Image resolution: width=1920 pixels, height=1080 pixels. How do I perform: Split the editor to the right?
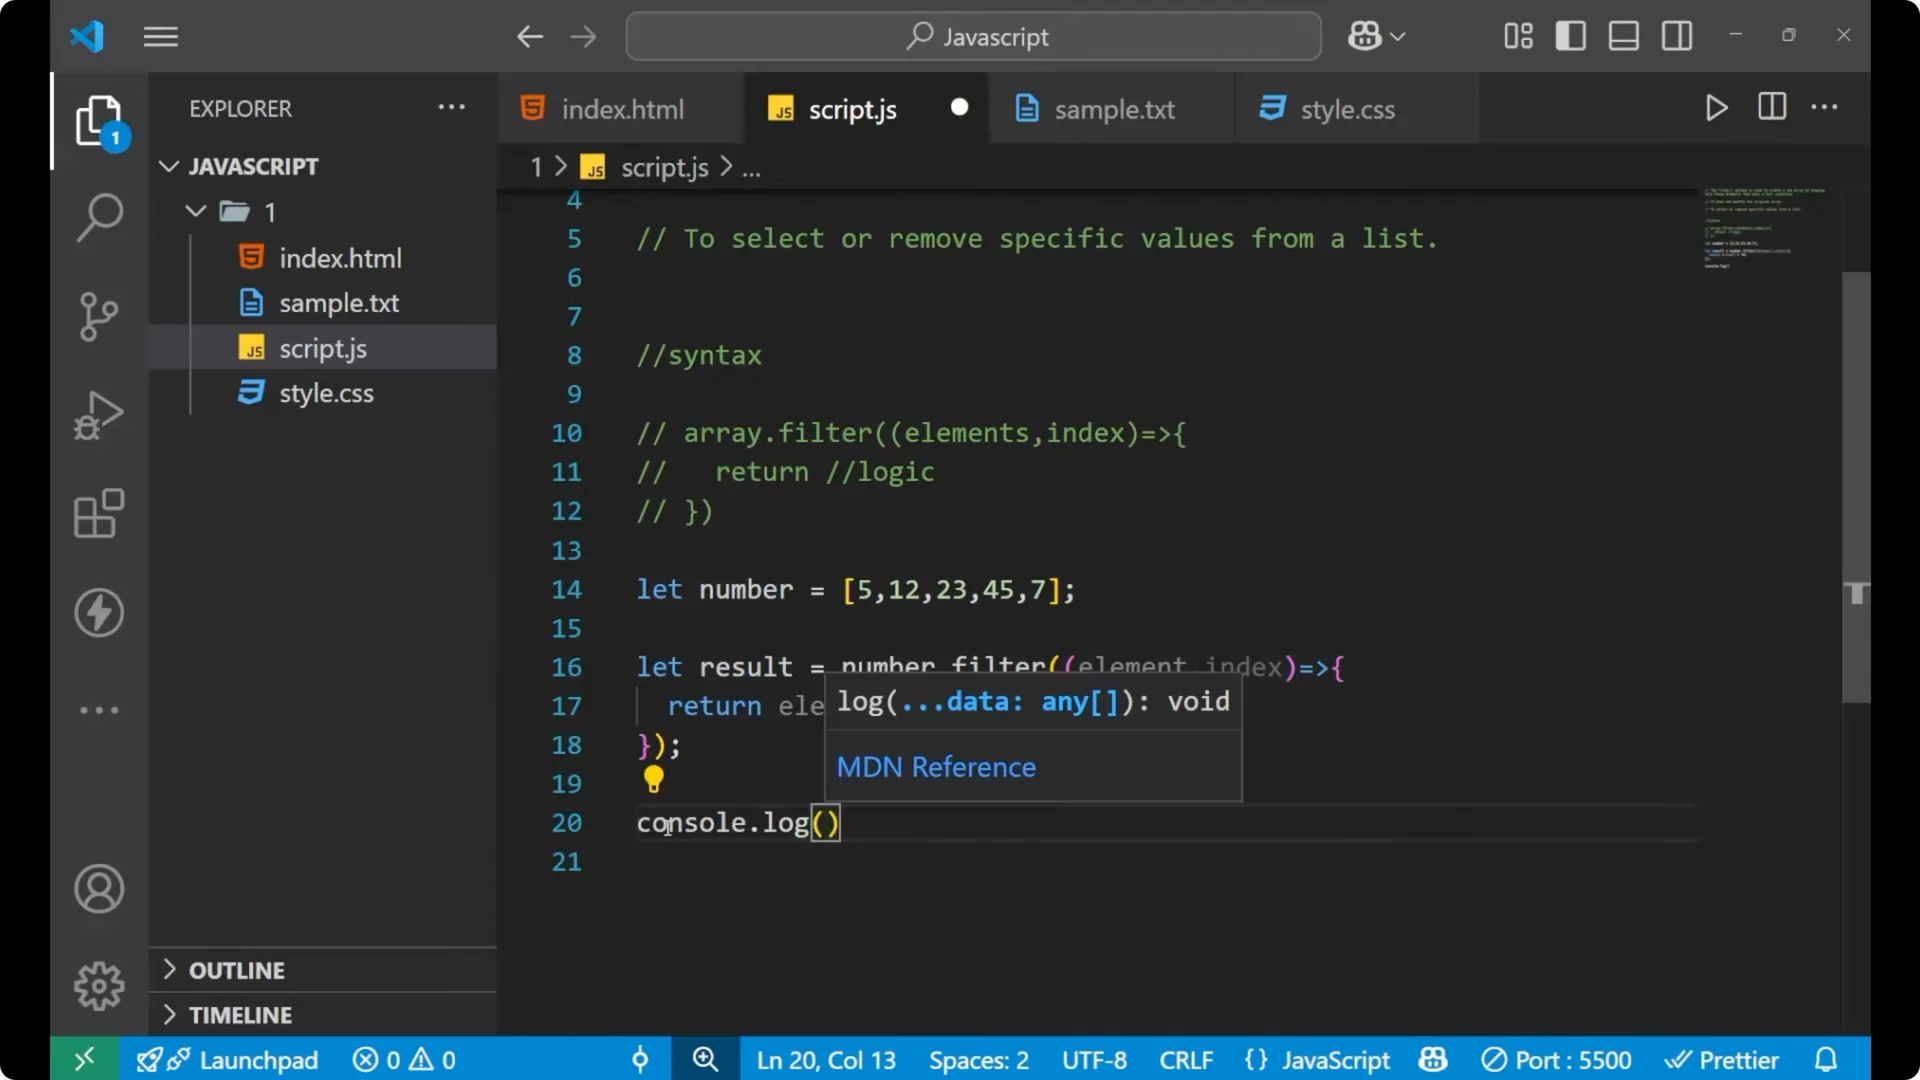point(1771,107)
